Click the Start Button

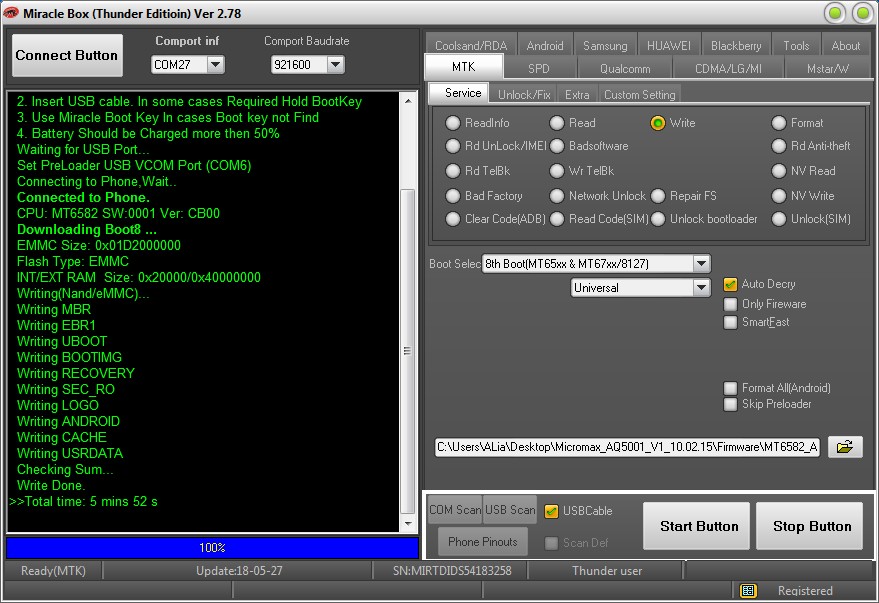coord(696,526)
